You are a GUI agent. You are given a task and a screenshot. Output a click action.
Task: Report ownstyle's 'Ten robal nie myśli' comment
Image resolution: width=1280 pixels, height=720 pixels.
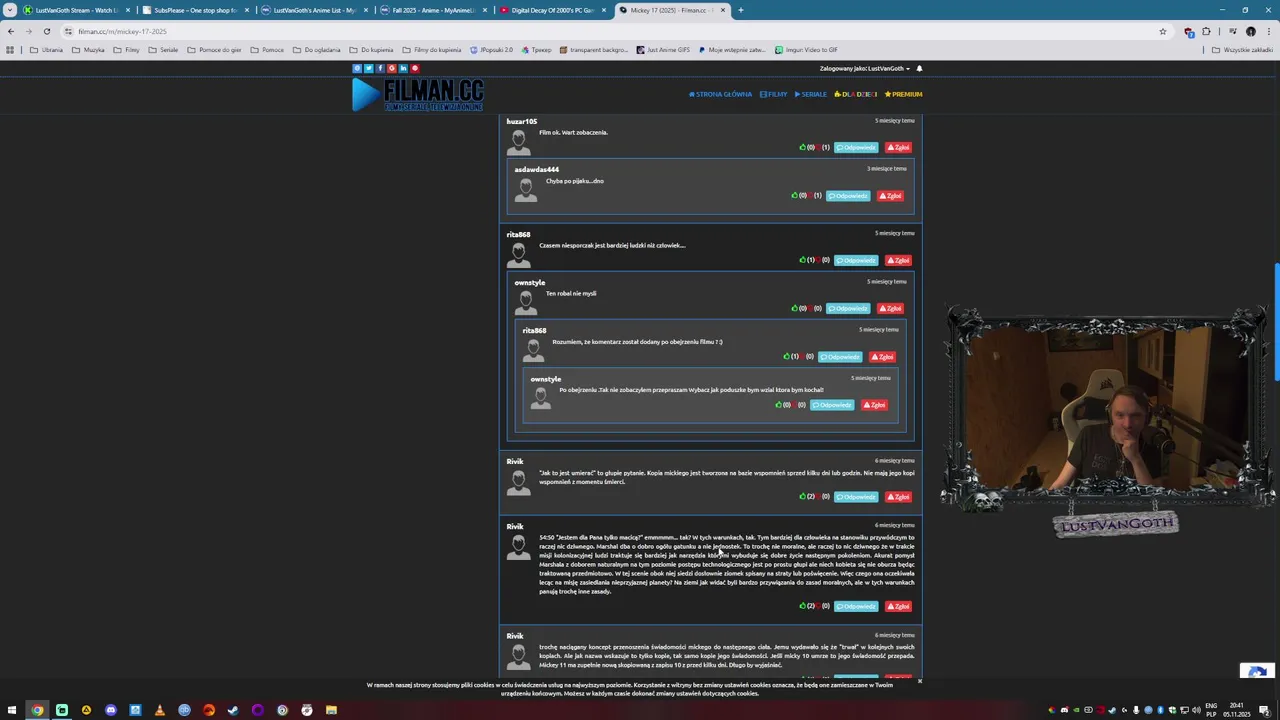pos(890,308)
